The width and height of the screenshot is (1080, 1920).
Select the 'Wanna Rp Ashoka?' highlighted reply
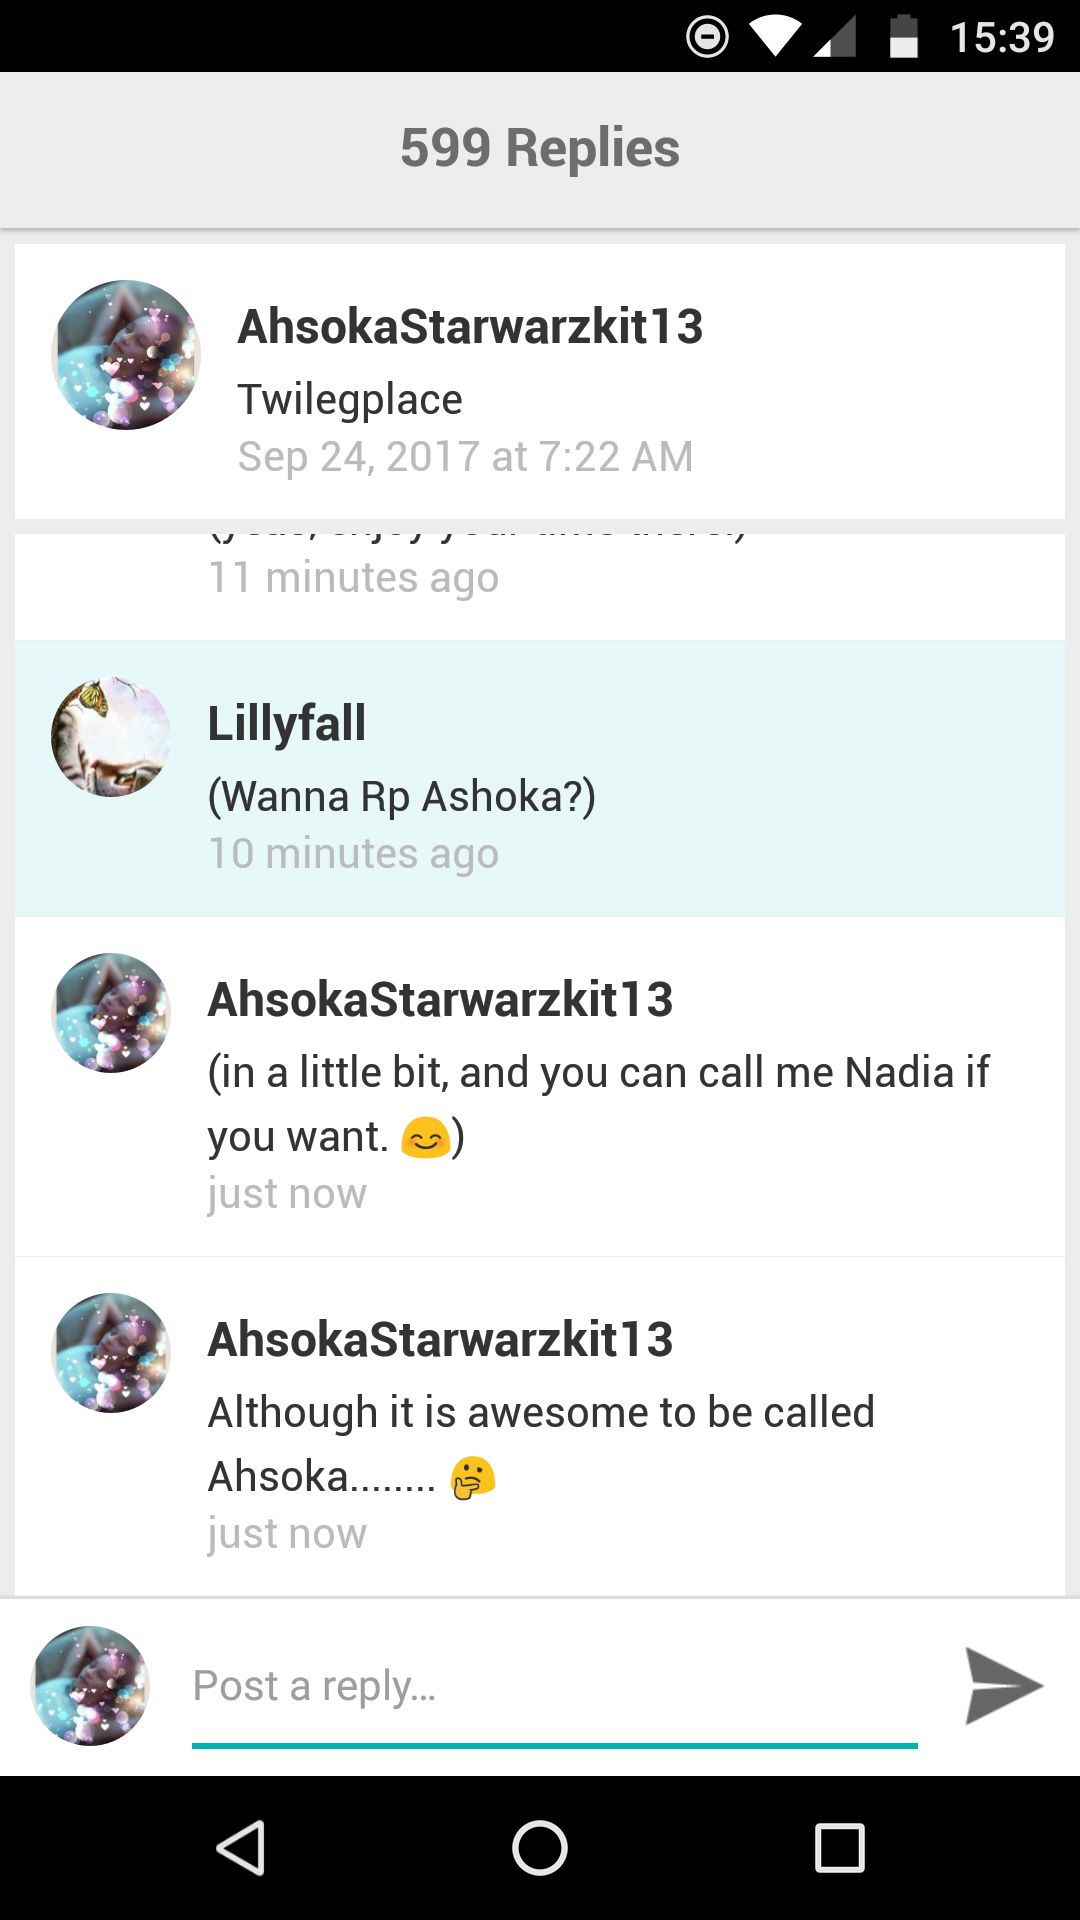540,779
